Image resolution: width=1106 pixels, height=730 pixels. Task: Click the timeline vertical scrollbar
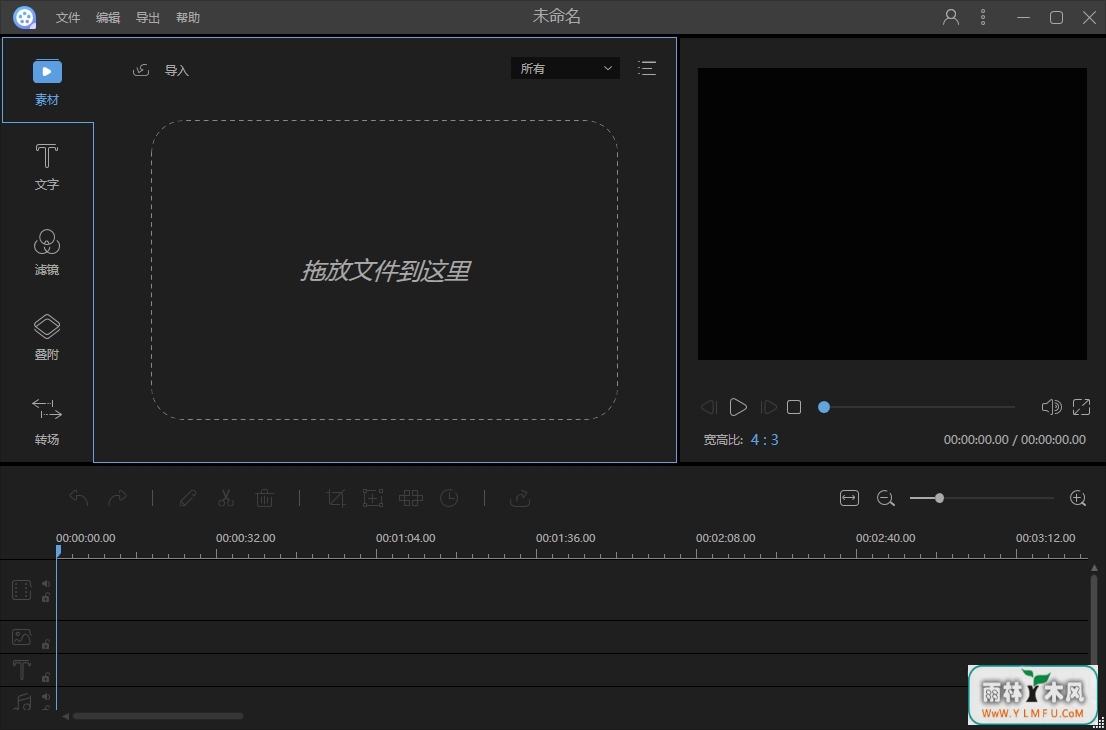click(1094, 621)
